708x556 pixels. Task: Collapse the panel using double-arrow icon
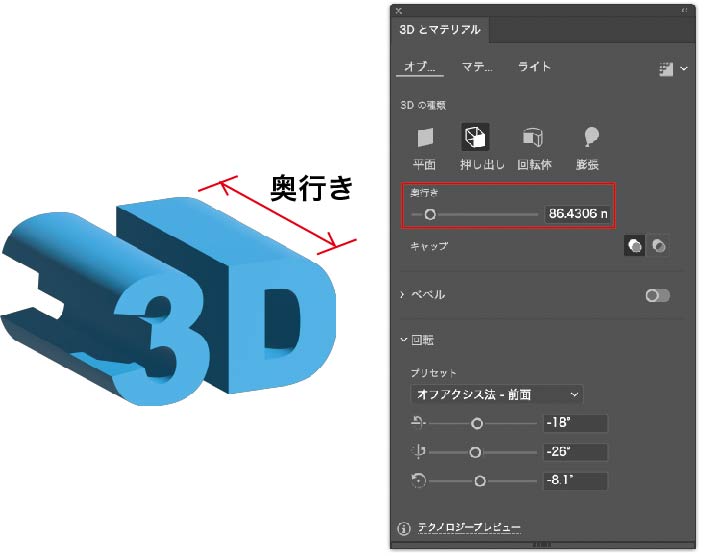click(684, 10)
